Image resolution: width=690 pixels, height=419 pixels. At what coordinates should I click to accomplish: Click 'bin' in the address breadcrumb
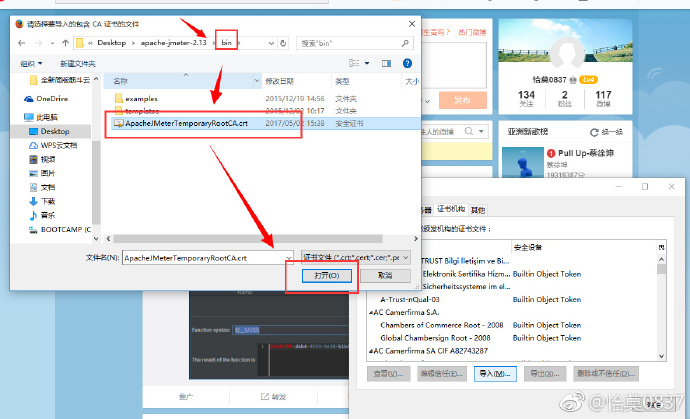pos(226,43)
